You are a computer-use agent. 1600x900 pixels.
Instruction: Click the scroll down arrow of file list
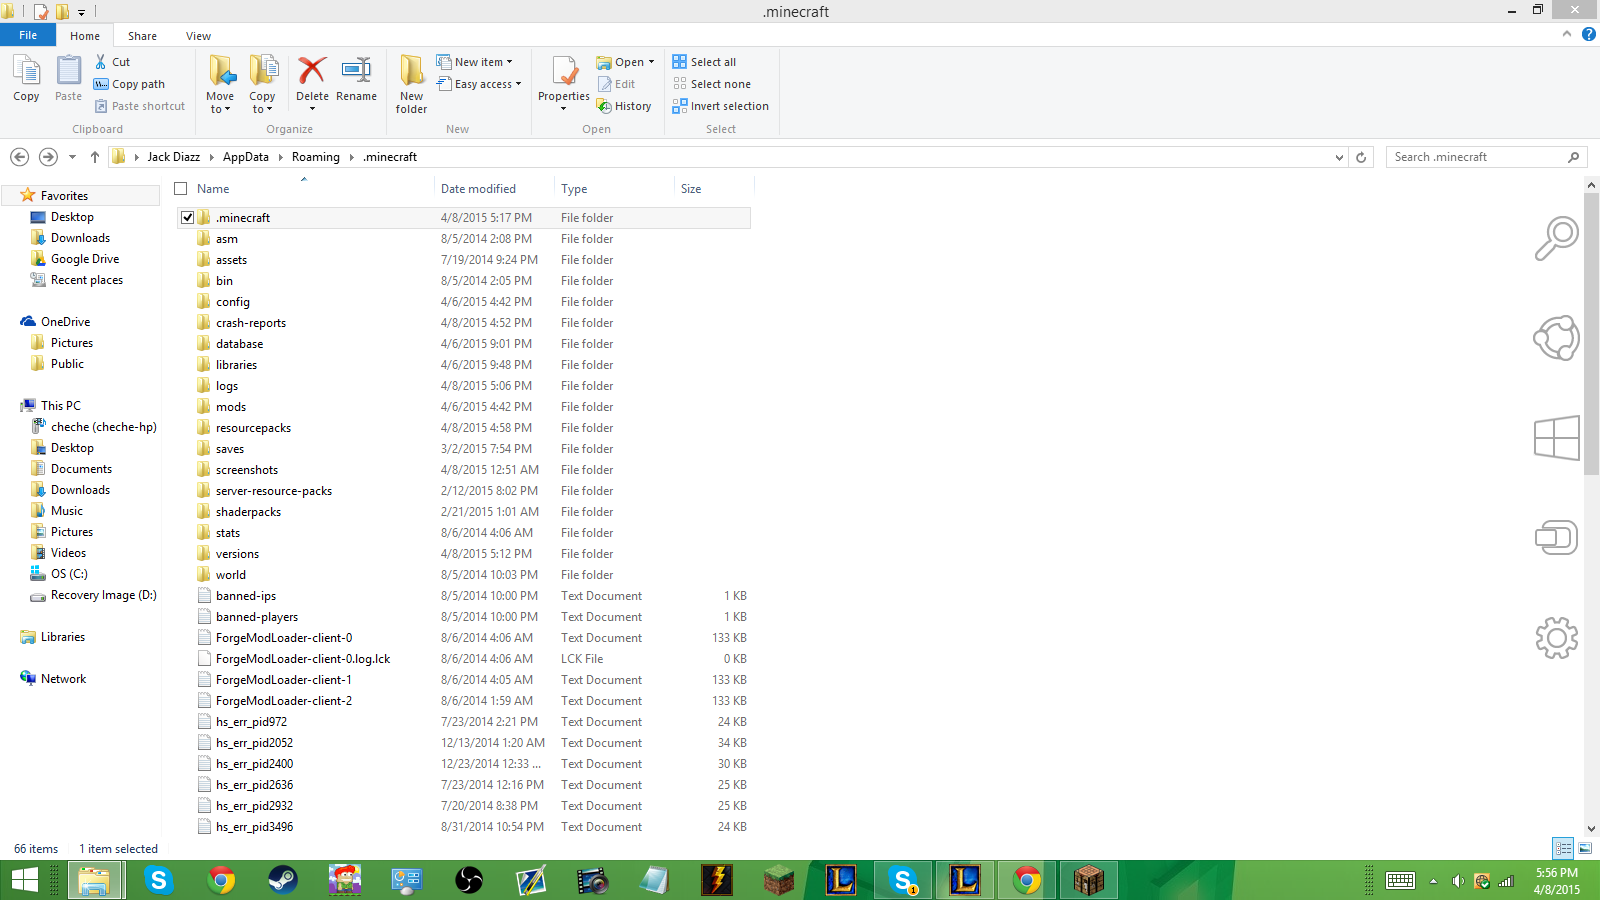click(x=1591, y=828)
